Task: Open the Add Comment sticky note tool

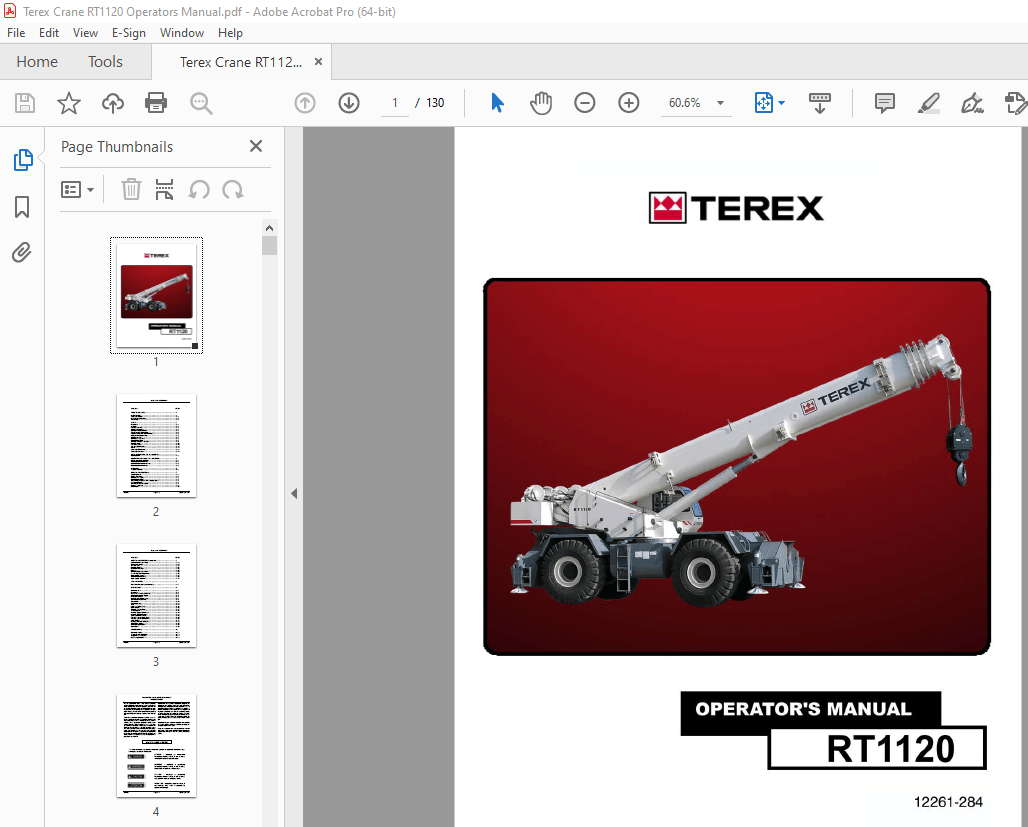Action: coord(884,103)
